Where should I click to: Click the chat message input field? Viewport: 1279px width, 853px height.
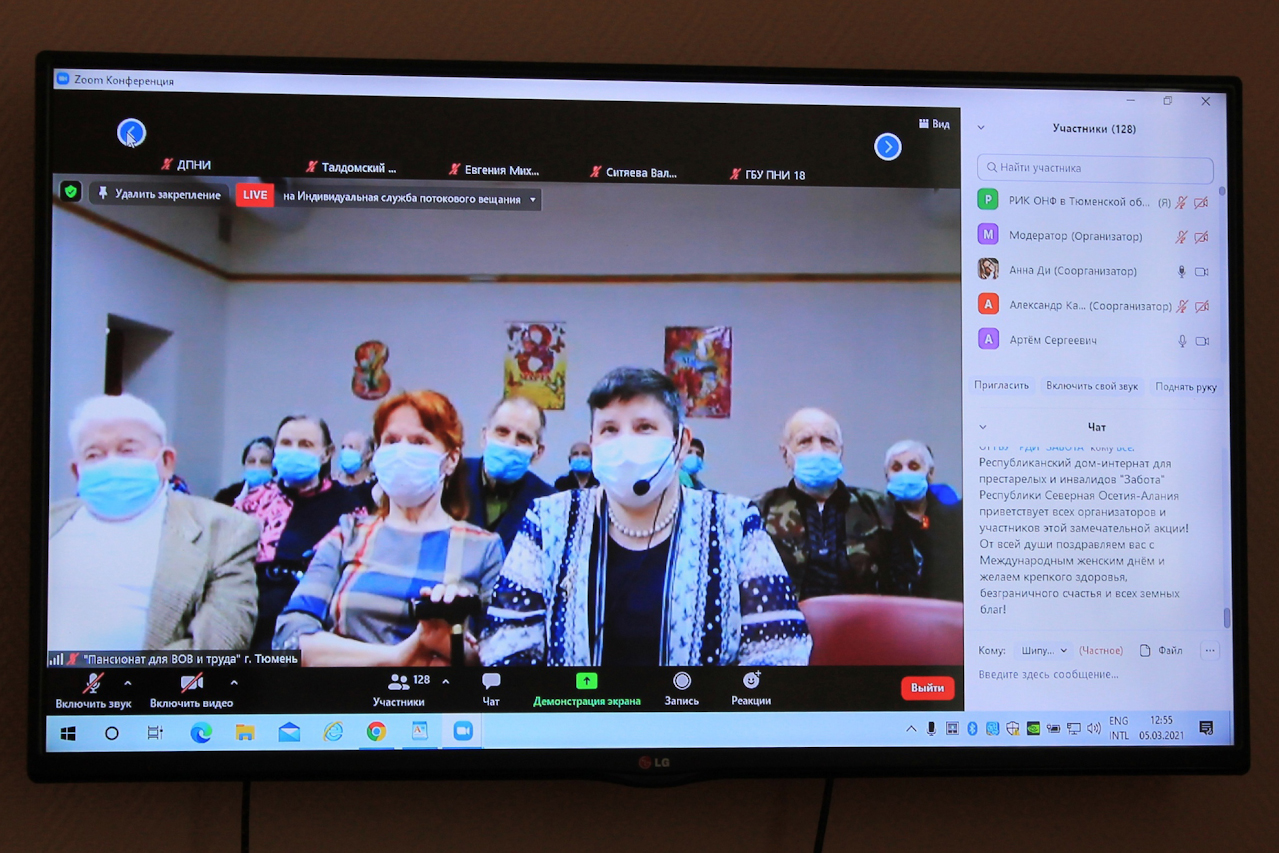pyautogui.click(x=1098, y=675)
